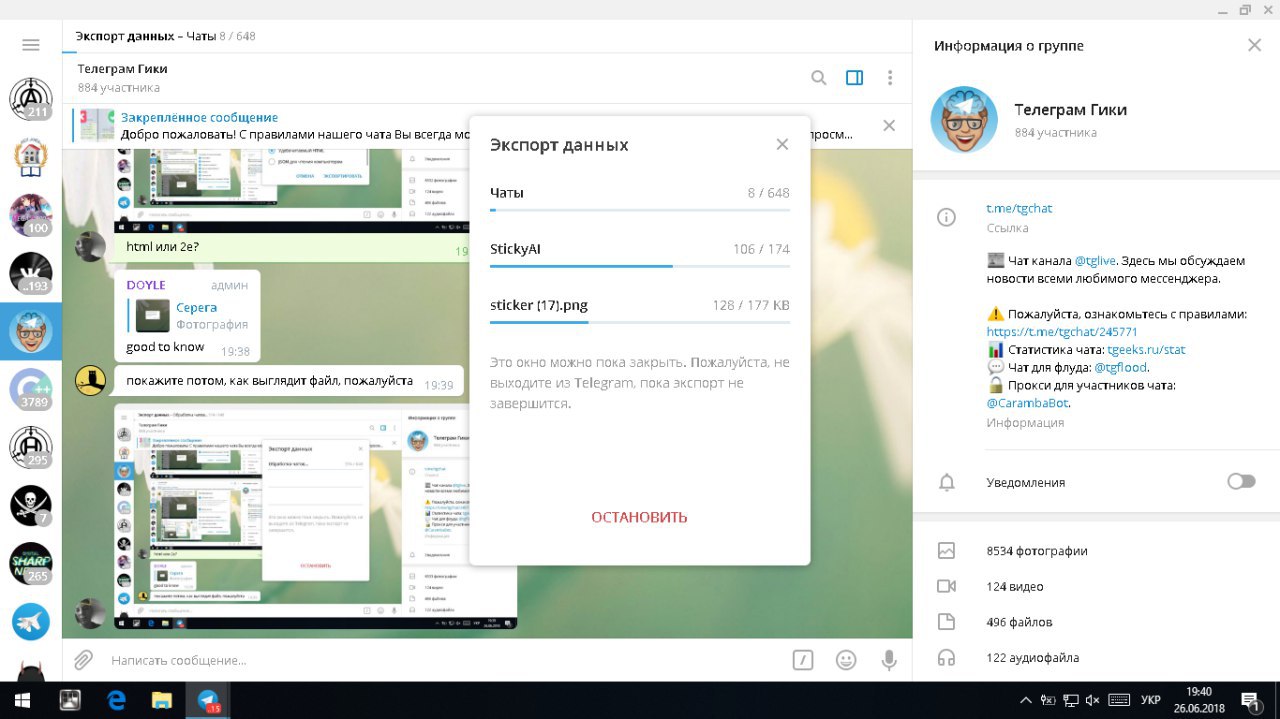Dismiss the pinned message bar
Viewport: 1280px width, 719px height.
[888, 125]
